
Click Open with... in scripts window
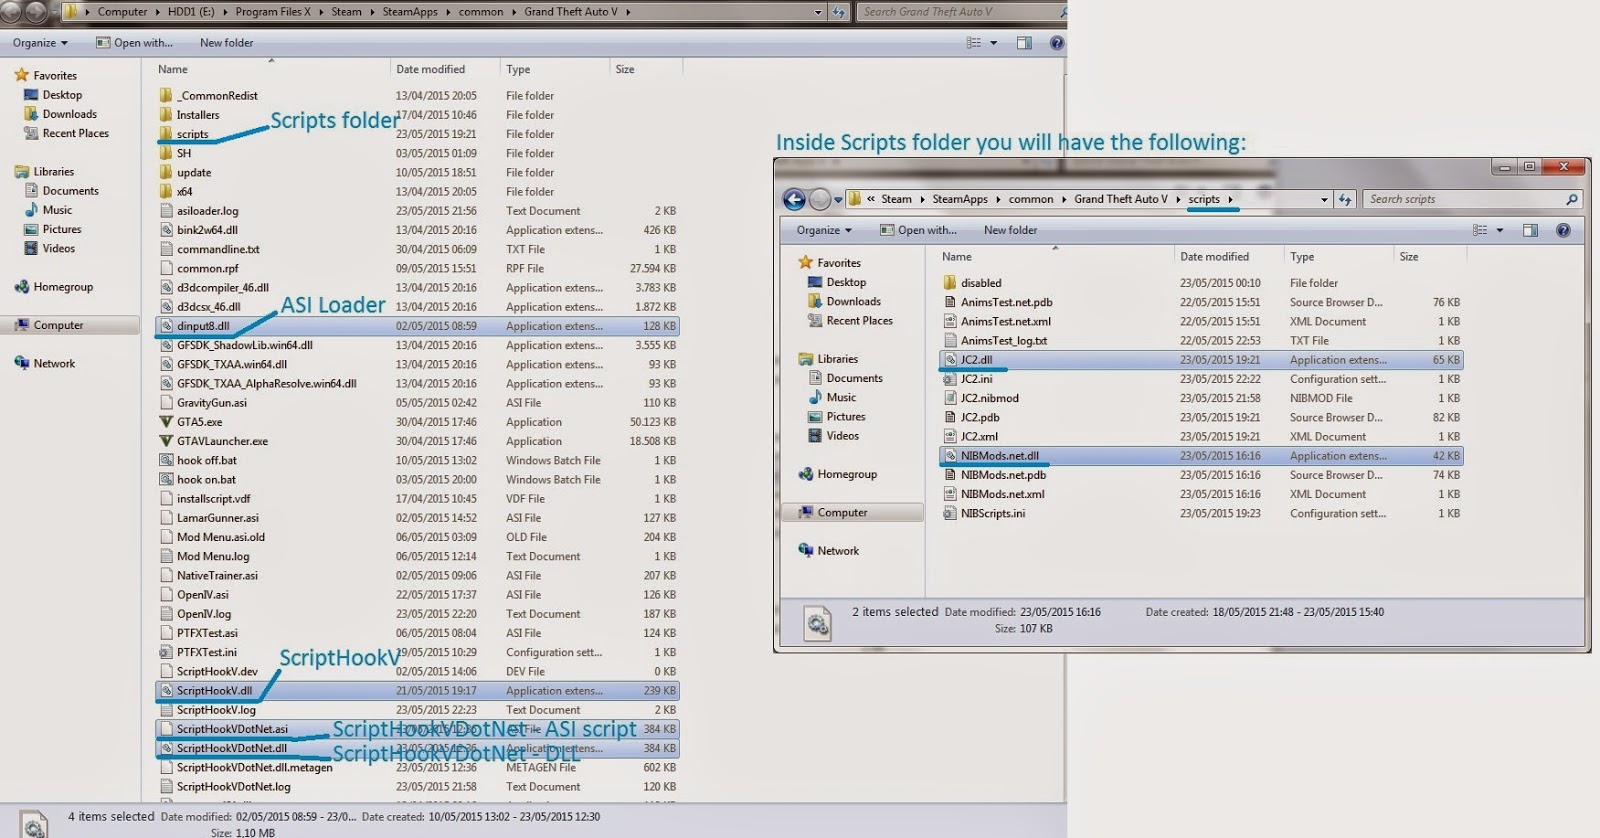click(918, 230)
